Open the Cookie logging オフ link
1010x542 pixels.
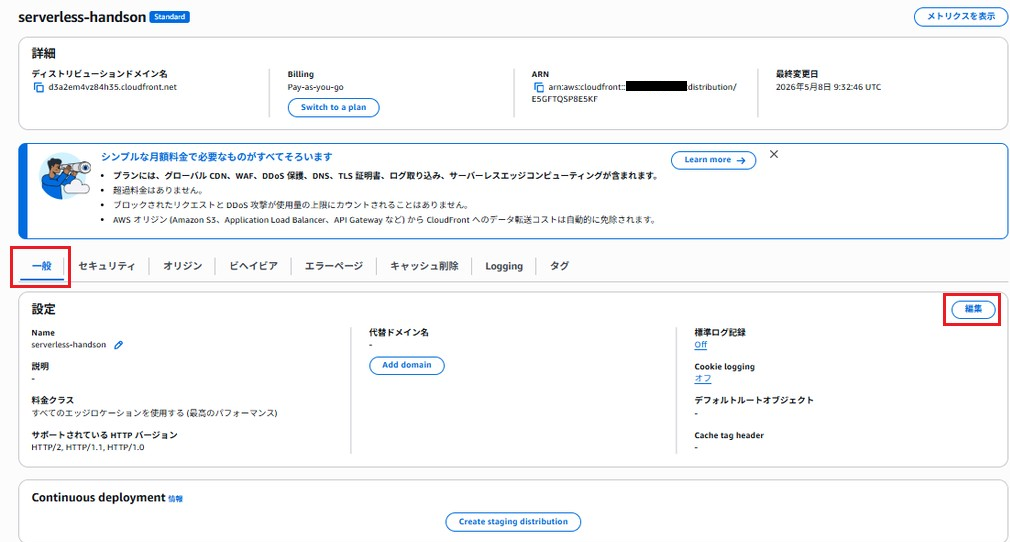(x=703, y=378)
